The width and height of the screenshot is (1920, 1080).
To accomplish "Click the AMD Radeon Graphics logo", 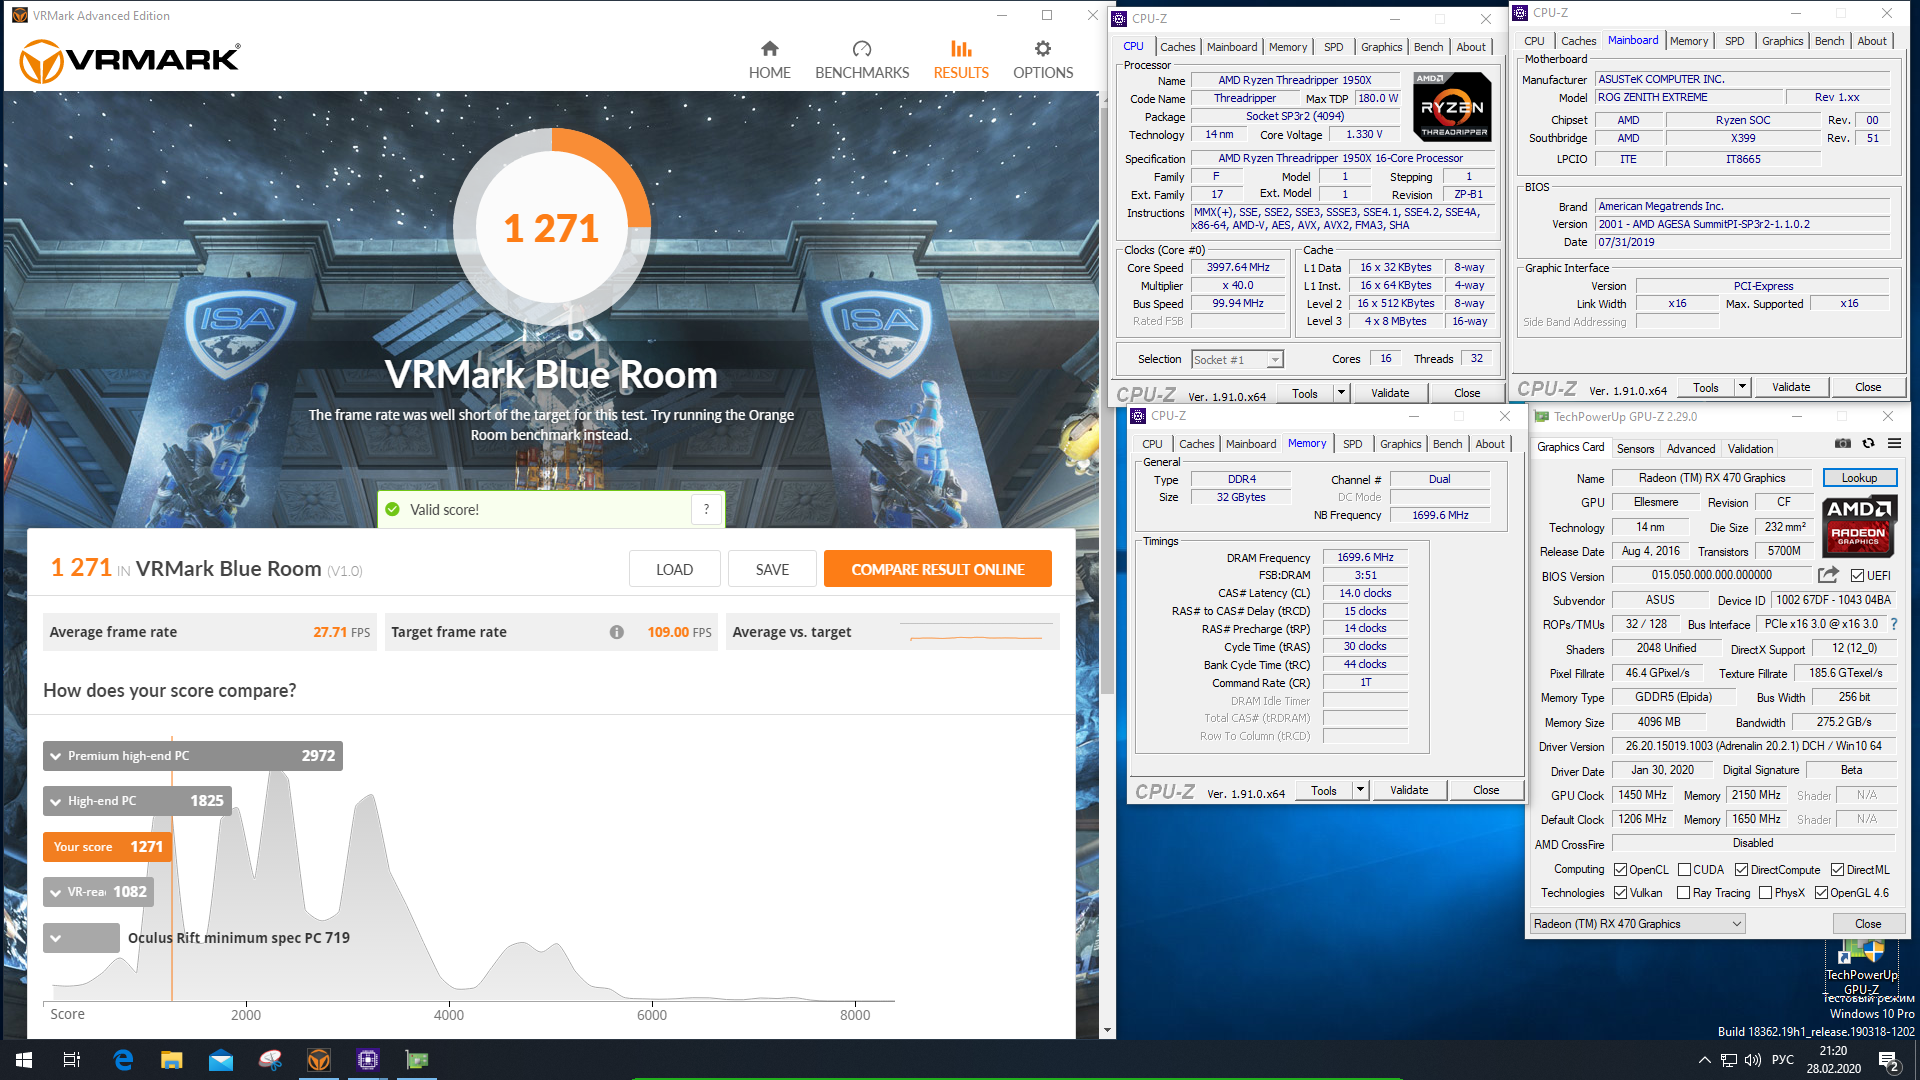I will (1858, 526).
